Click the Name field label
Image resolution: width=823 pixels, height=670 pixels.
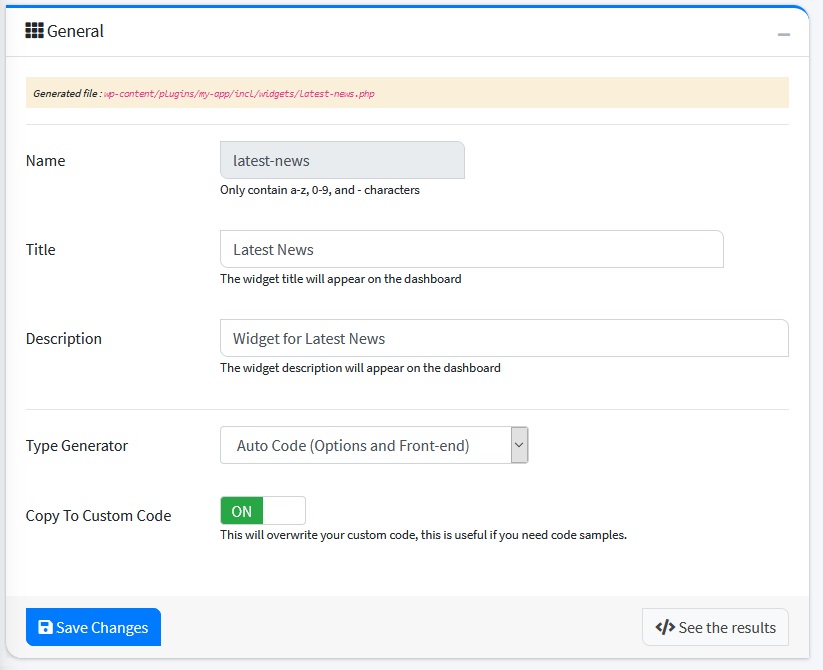coord(45,161)
